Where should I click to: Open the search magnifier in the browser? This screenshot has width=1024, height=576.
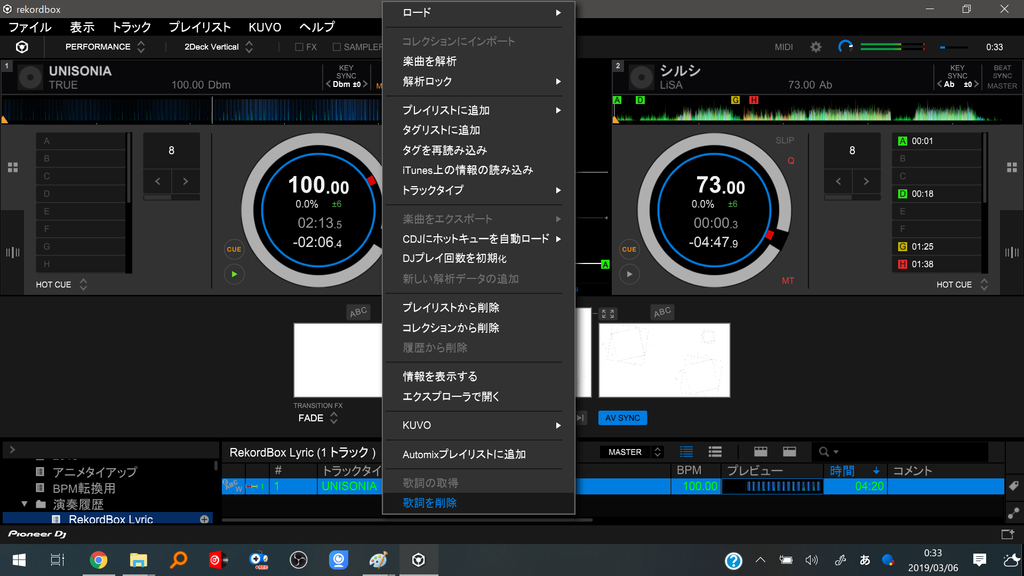coord(822,451)
